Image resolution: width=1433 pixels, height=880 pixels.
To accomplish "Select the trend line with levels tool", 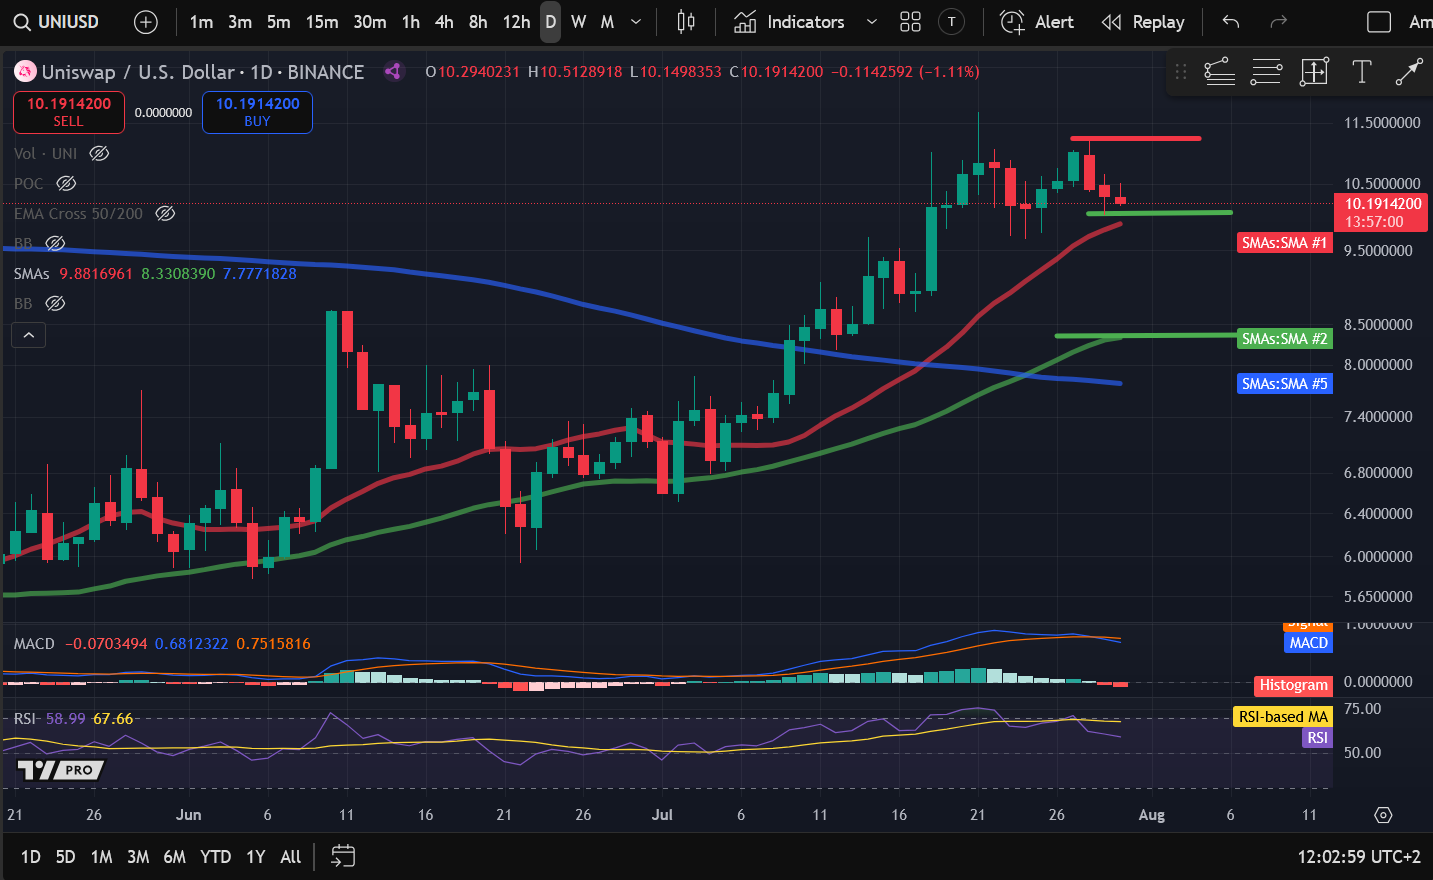I will click(1219, 72).
